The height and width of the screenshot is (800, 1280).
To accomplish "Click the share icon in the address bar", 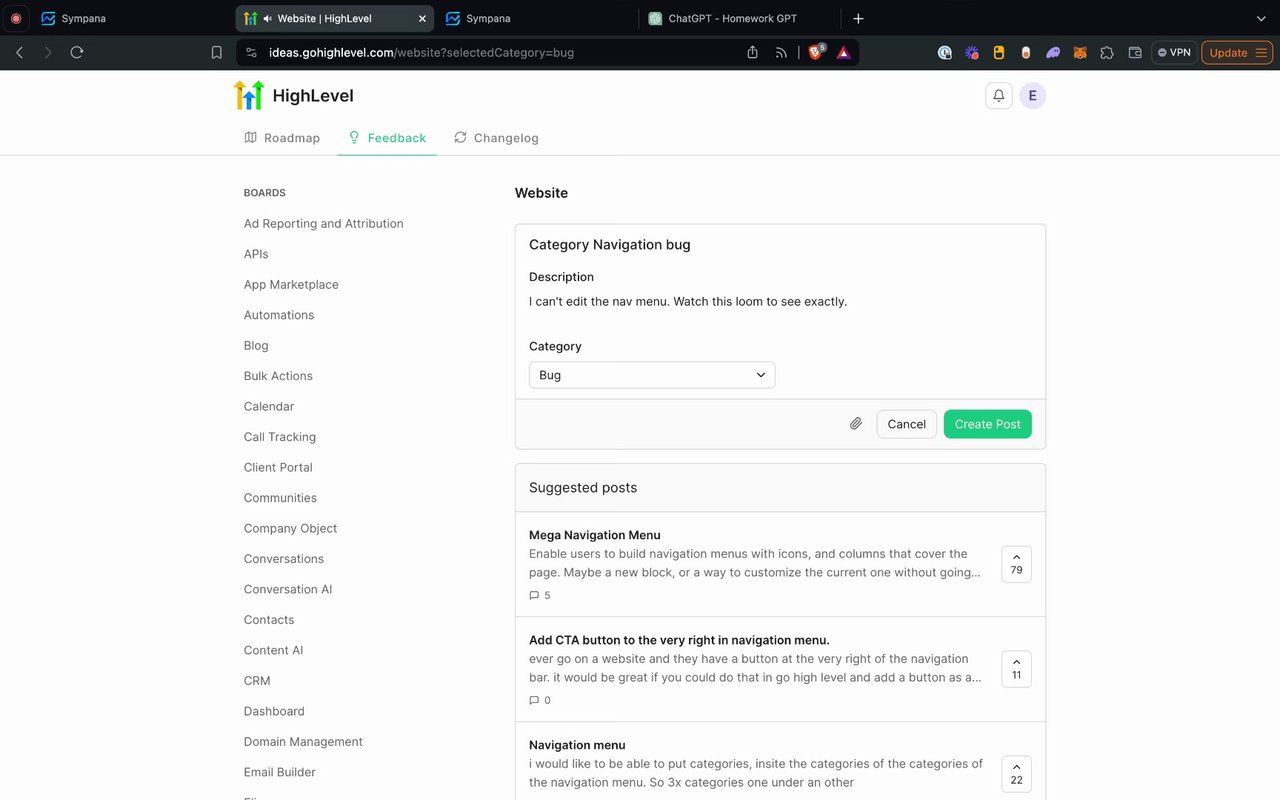I will click(x=752, y=52).
